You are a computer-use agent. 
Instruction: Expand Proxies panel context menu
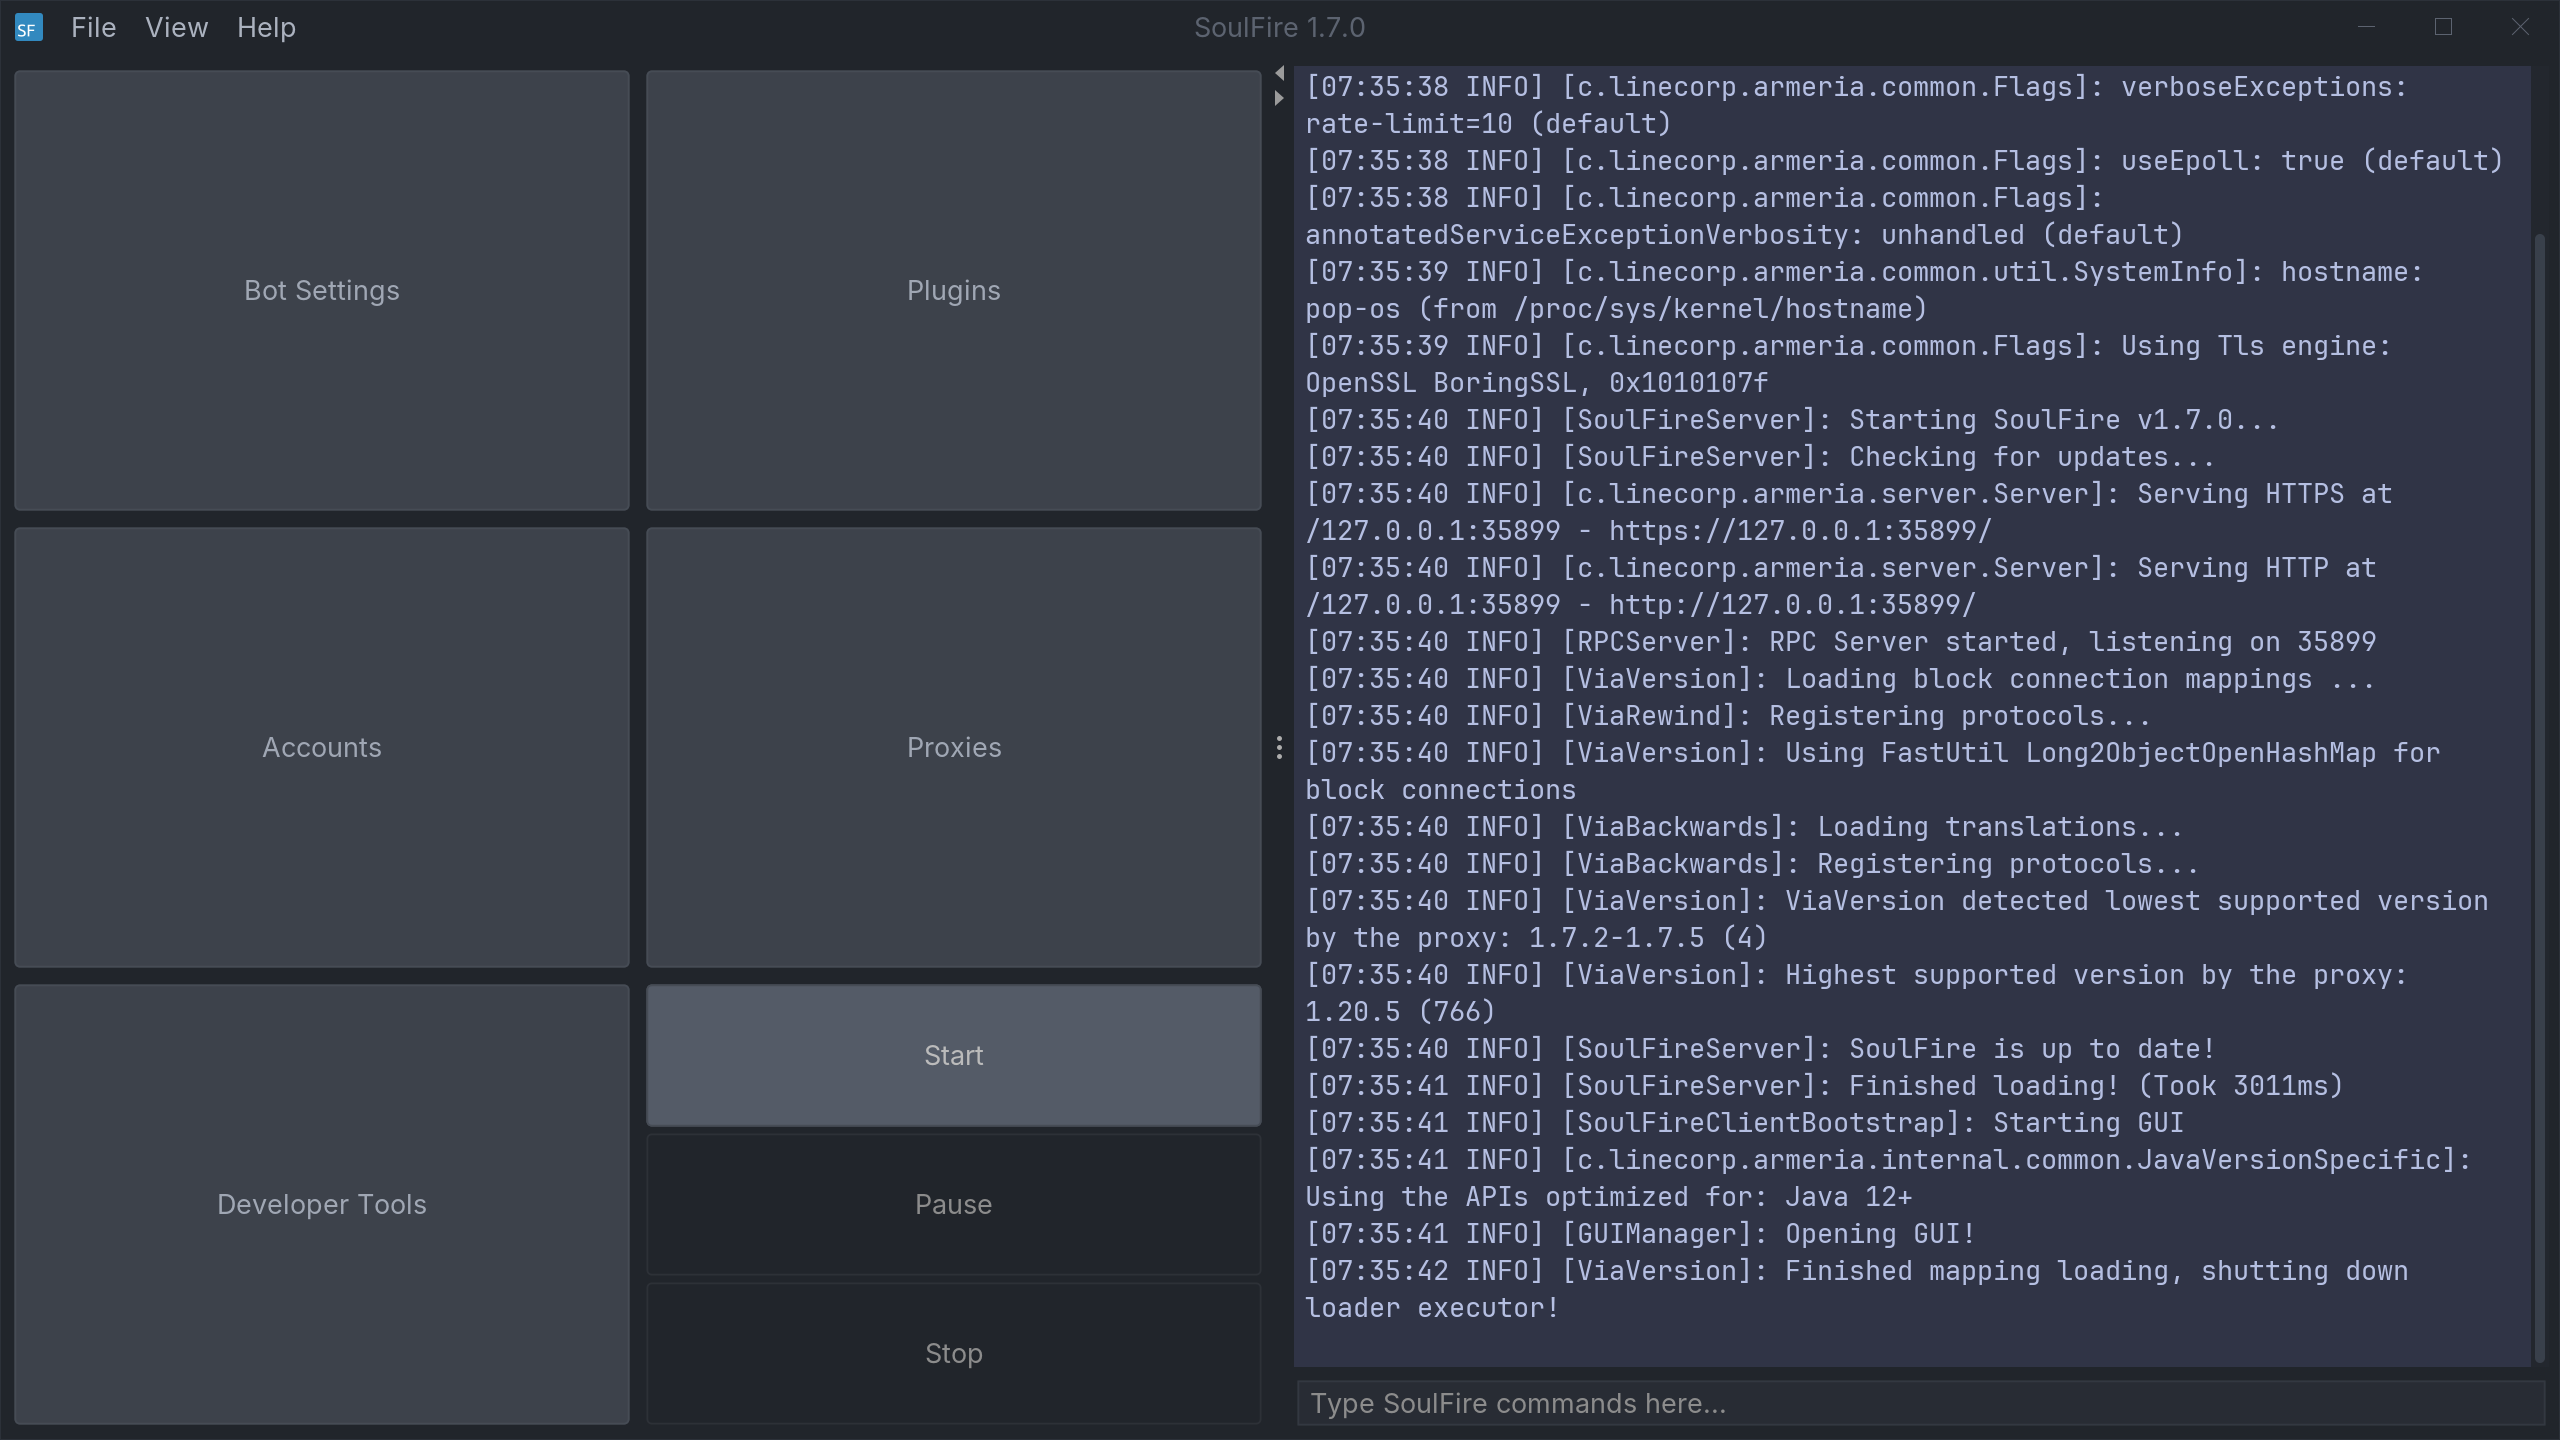1278,747
